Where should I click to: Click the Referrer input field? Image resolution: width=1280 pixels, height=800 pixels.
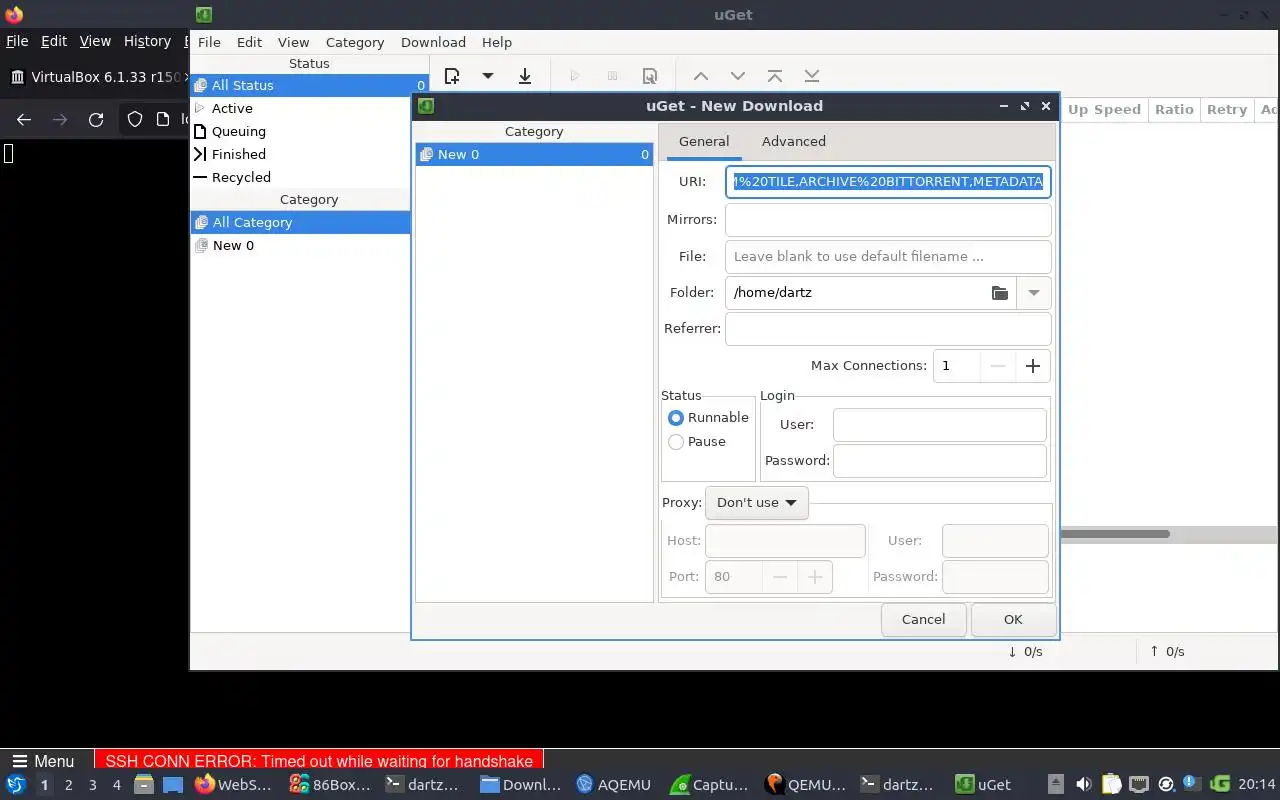click(x=888, y=328)
